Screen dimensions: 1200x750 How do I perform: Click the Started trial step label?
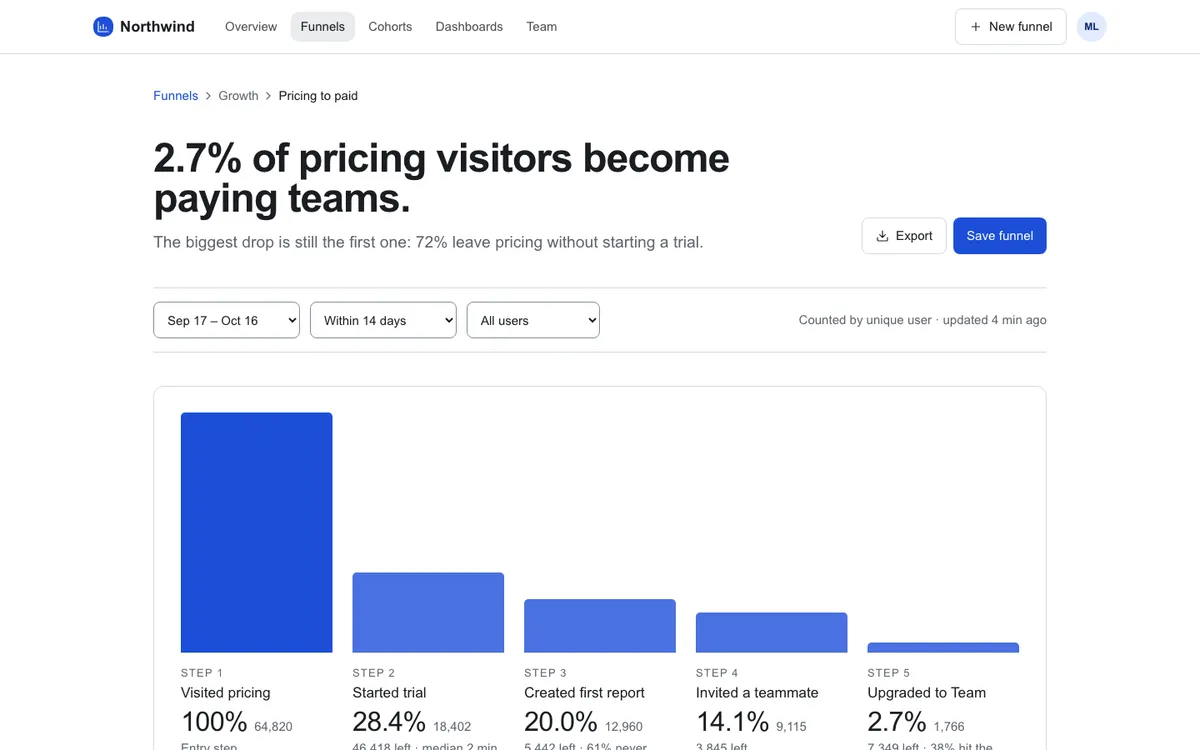[390, 693]
